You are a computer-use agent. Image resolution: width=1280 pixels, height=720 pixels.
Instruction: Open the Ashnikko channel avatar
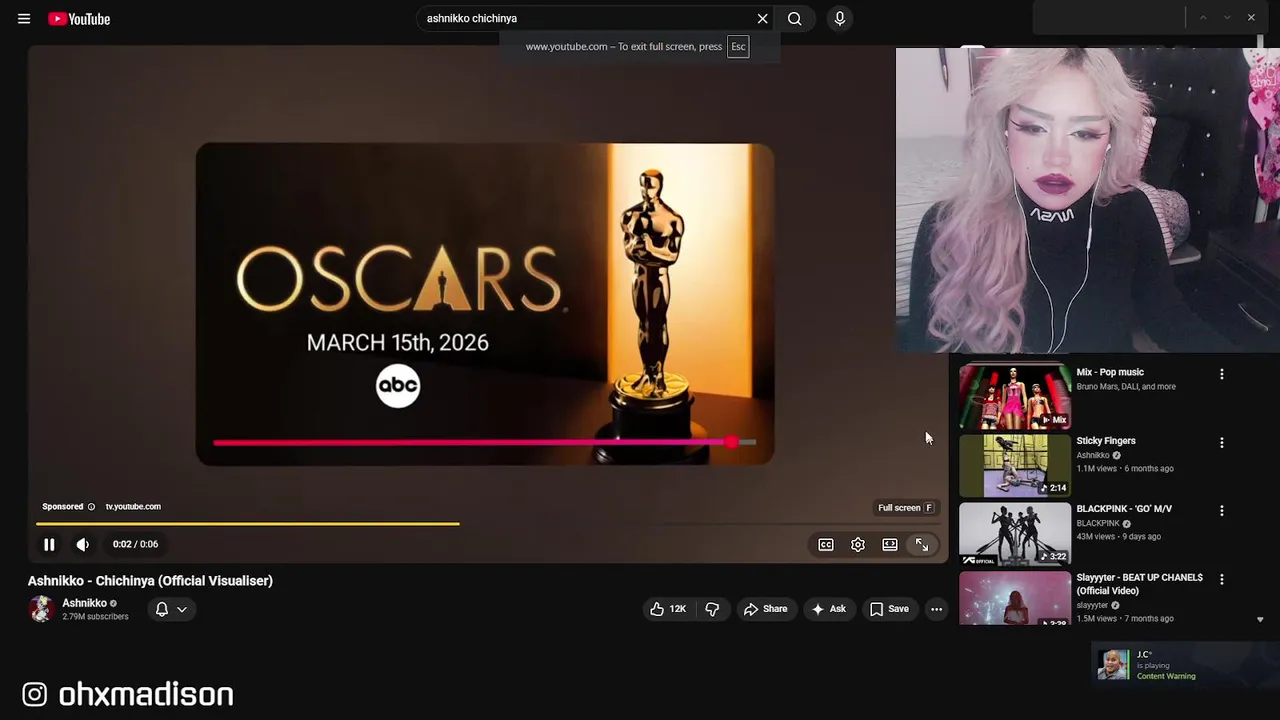[41, 609]
